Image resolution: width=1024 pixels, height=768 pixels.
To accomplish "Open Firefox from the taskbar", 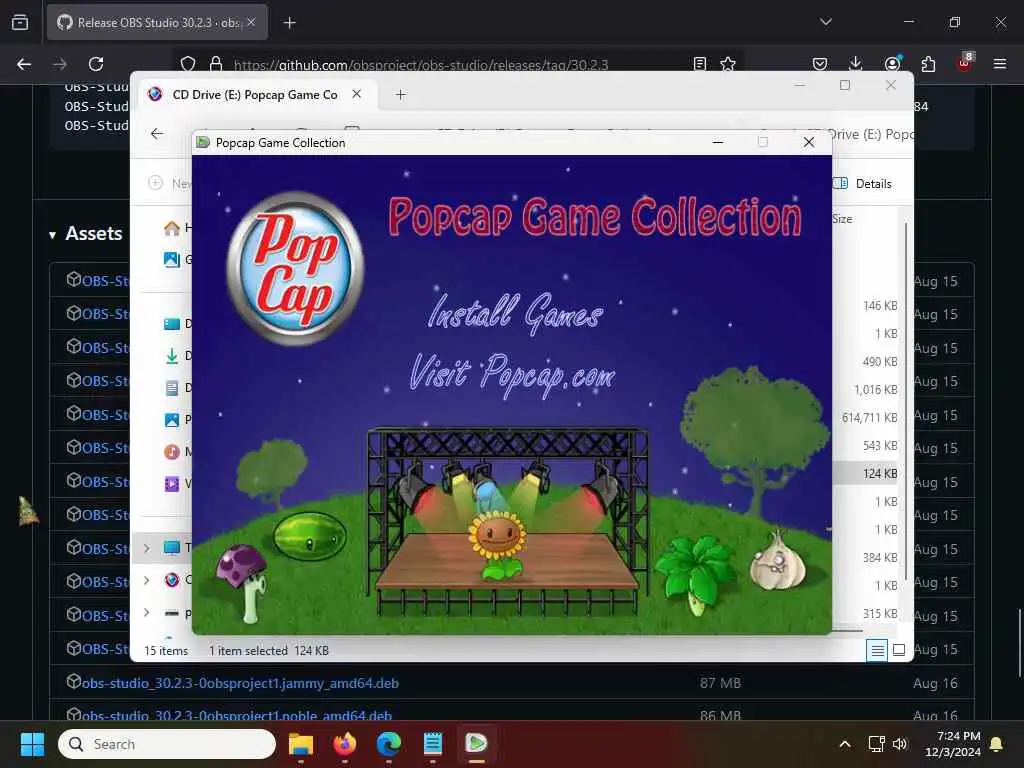I will pyautogui.click(x=345, y=744).
